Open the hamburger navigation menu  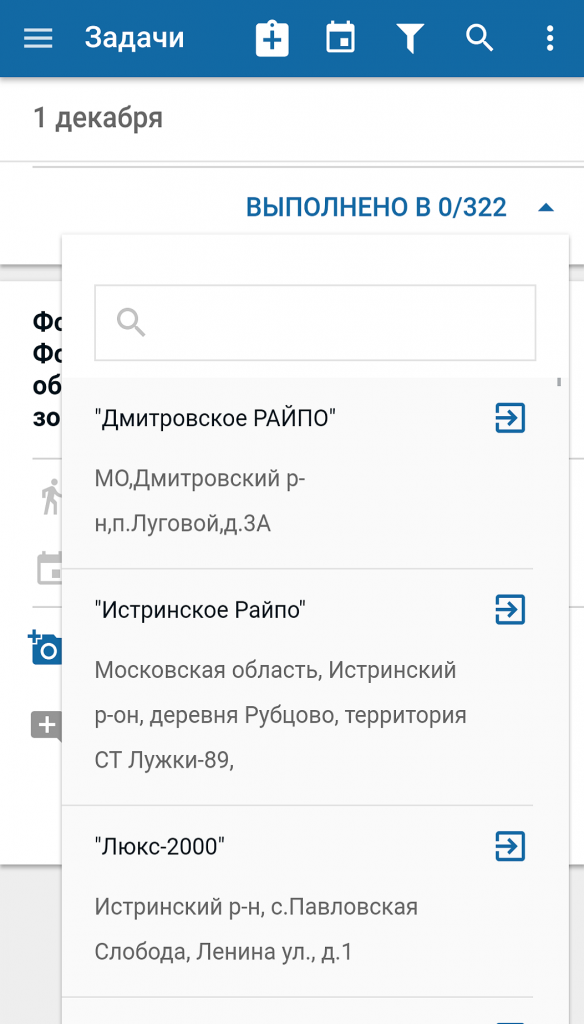pyautogui.click(x=38, y=39)
